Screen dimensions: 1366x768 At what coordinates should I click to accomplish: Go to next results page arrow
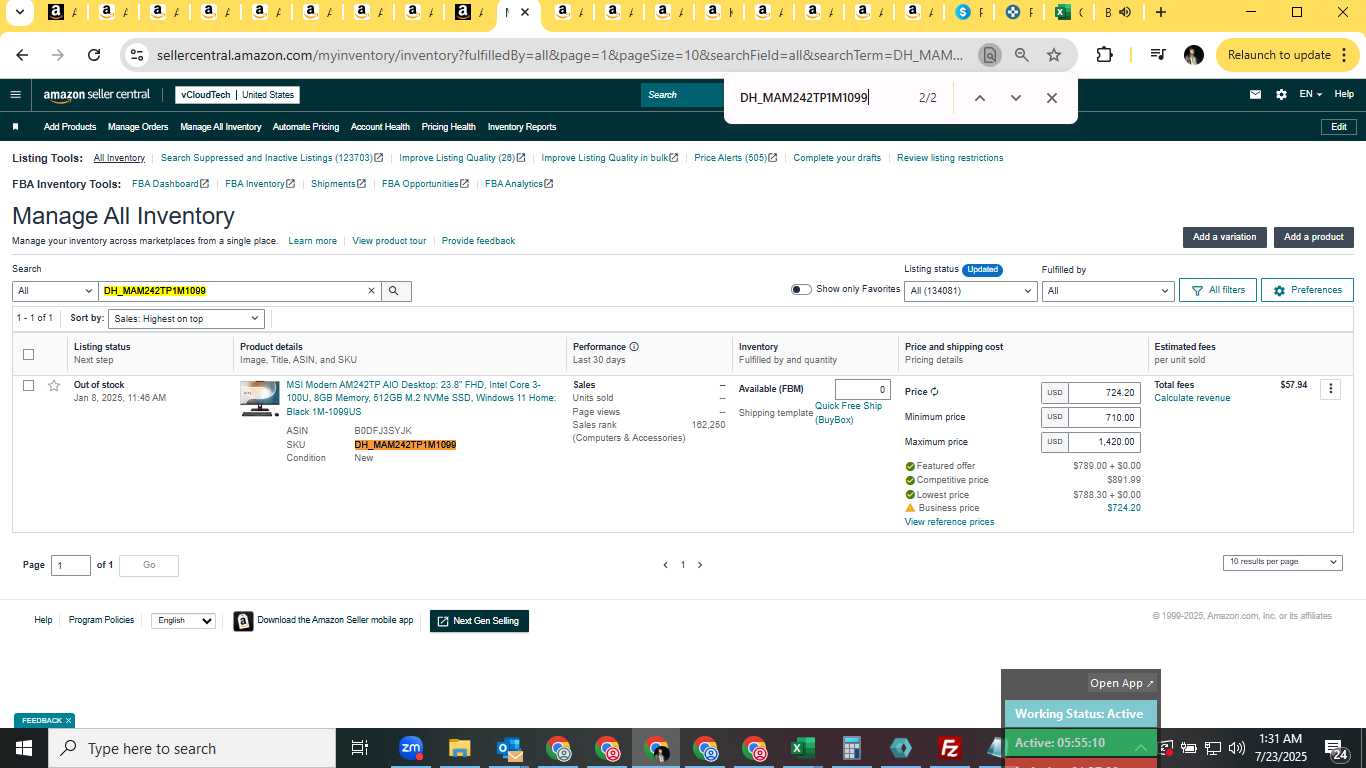tap(700, 565)
